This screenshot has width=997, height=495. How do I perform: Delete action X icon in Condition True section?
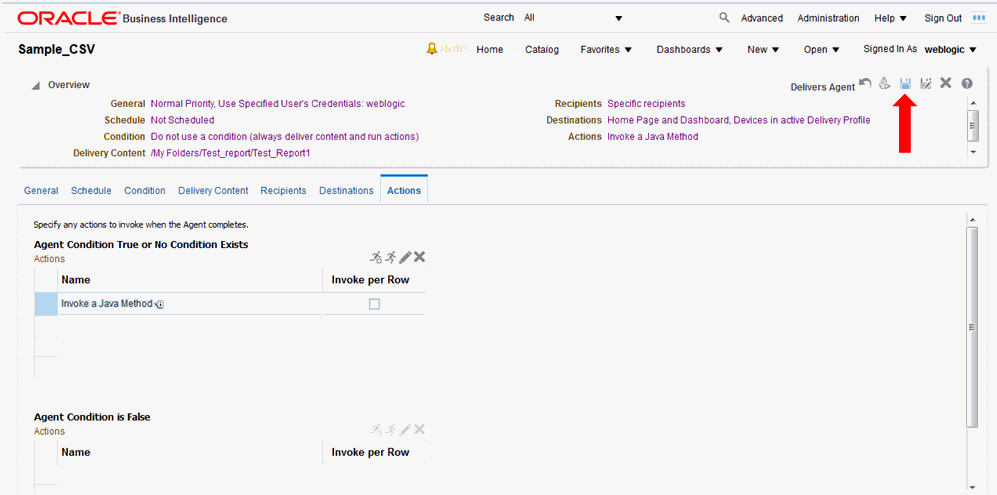420,257
